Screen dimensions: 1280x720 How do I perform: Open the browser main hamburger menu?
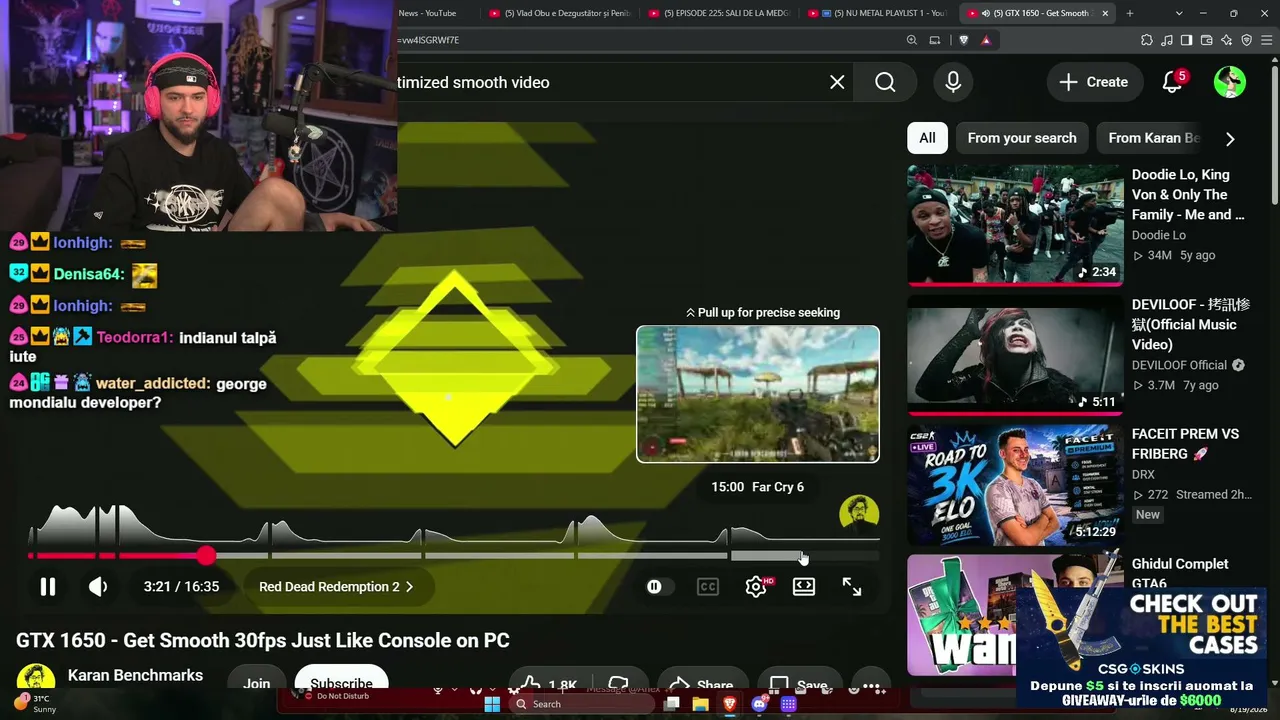coord(1267,40)
